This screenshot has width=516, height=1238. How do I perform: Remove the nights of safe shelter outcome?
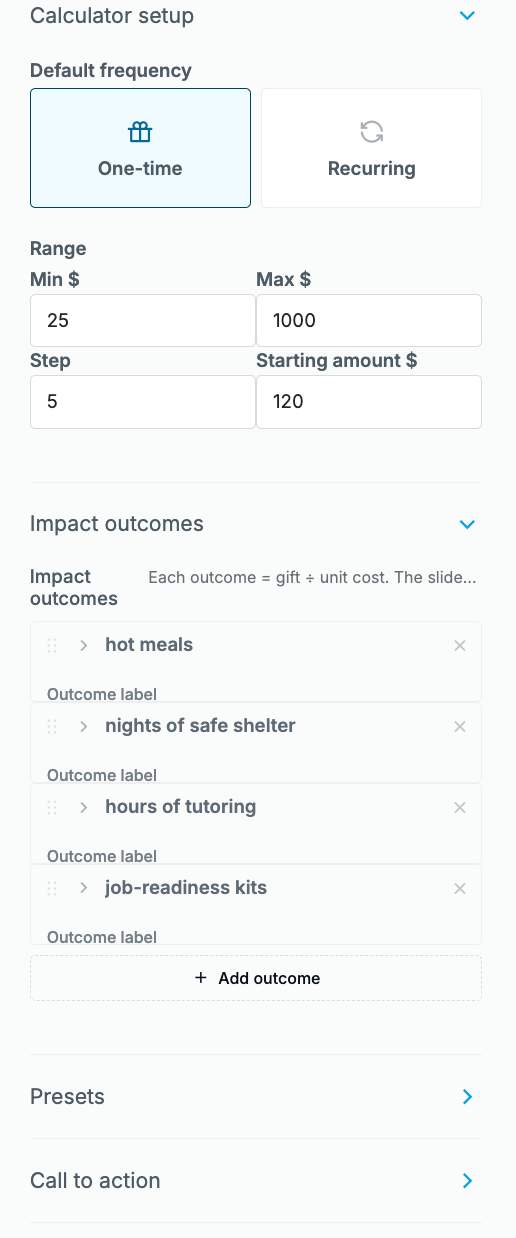[x=460, y=727]
